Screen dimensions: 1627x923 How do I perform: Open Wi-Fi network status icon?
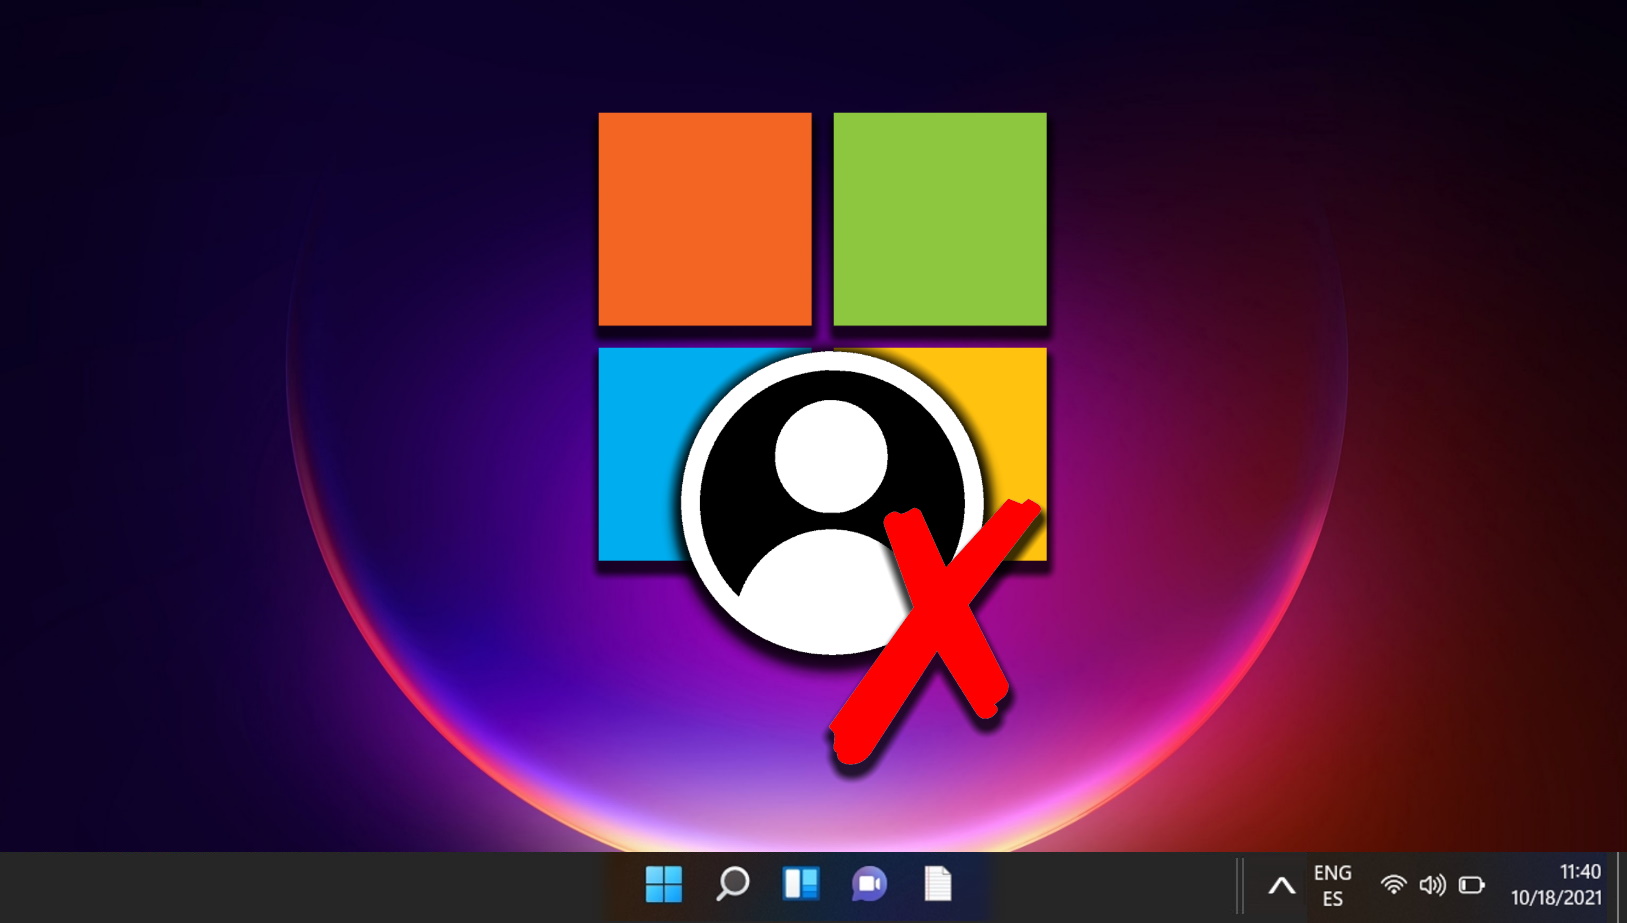[x=1393, y=885]
